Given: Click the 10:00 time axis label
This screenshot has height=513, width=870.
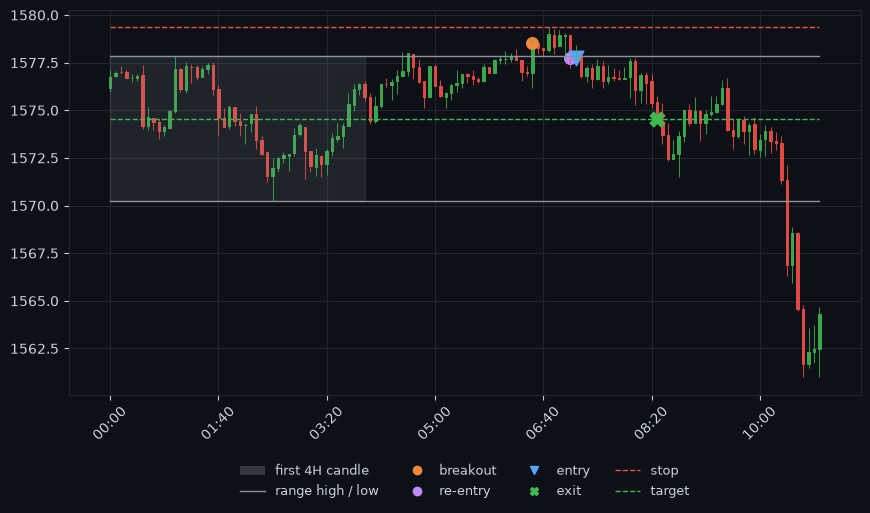Looking at the screenshot, I should tap(759, 423).
